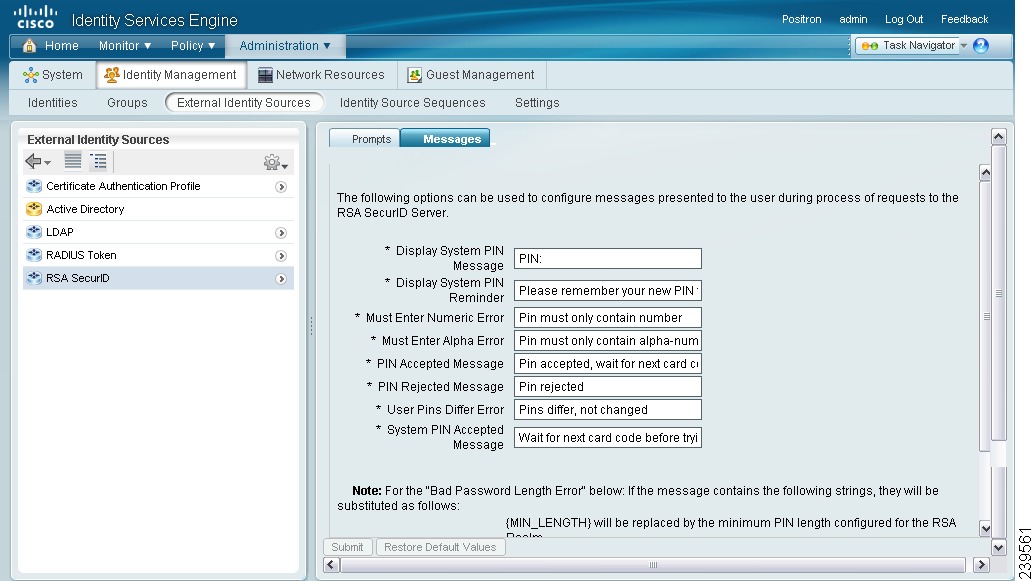Open the Monitor dropdown menu
Screen dimensions: 1035x581
125,46
